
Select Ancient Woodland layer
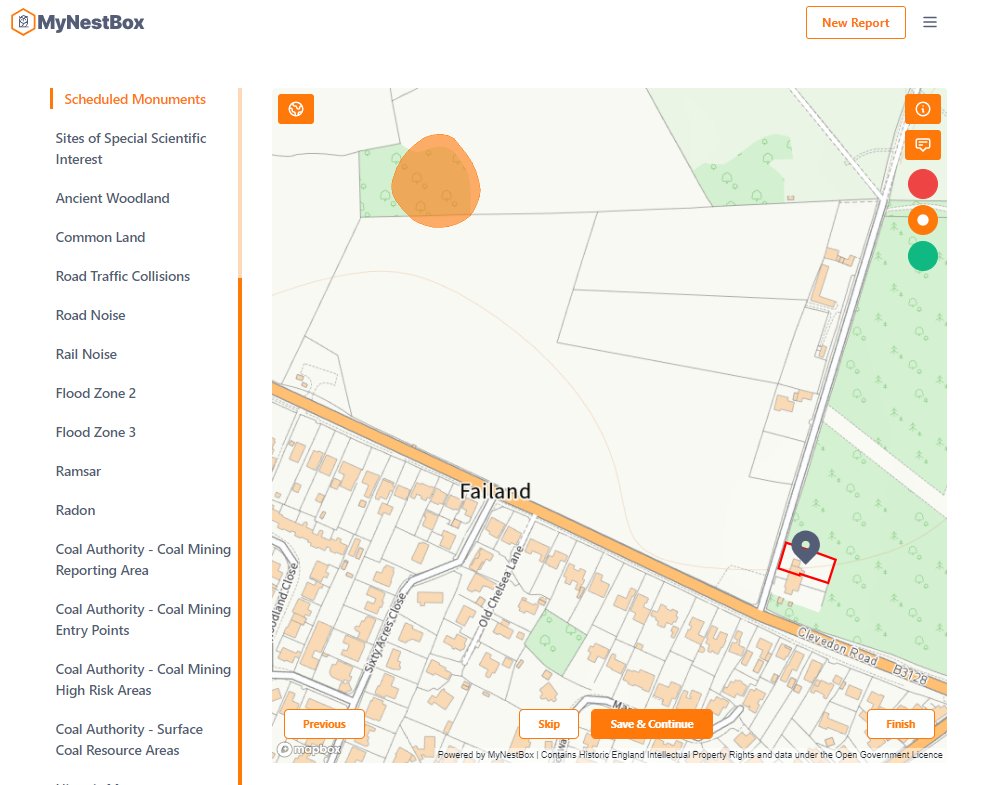(x=112, y=198)
